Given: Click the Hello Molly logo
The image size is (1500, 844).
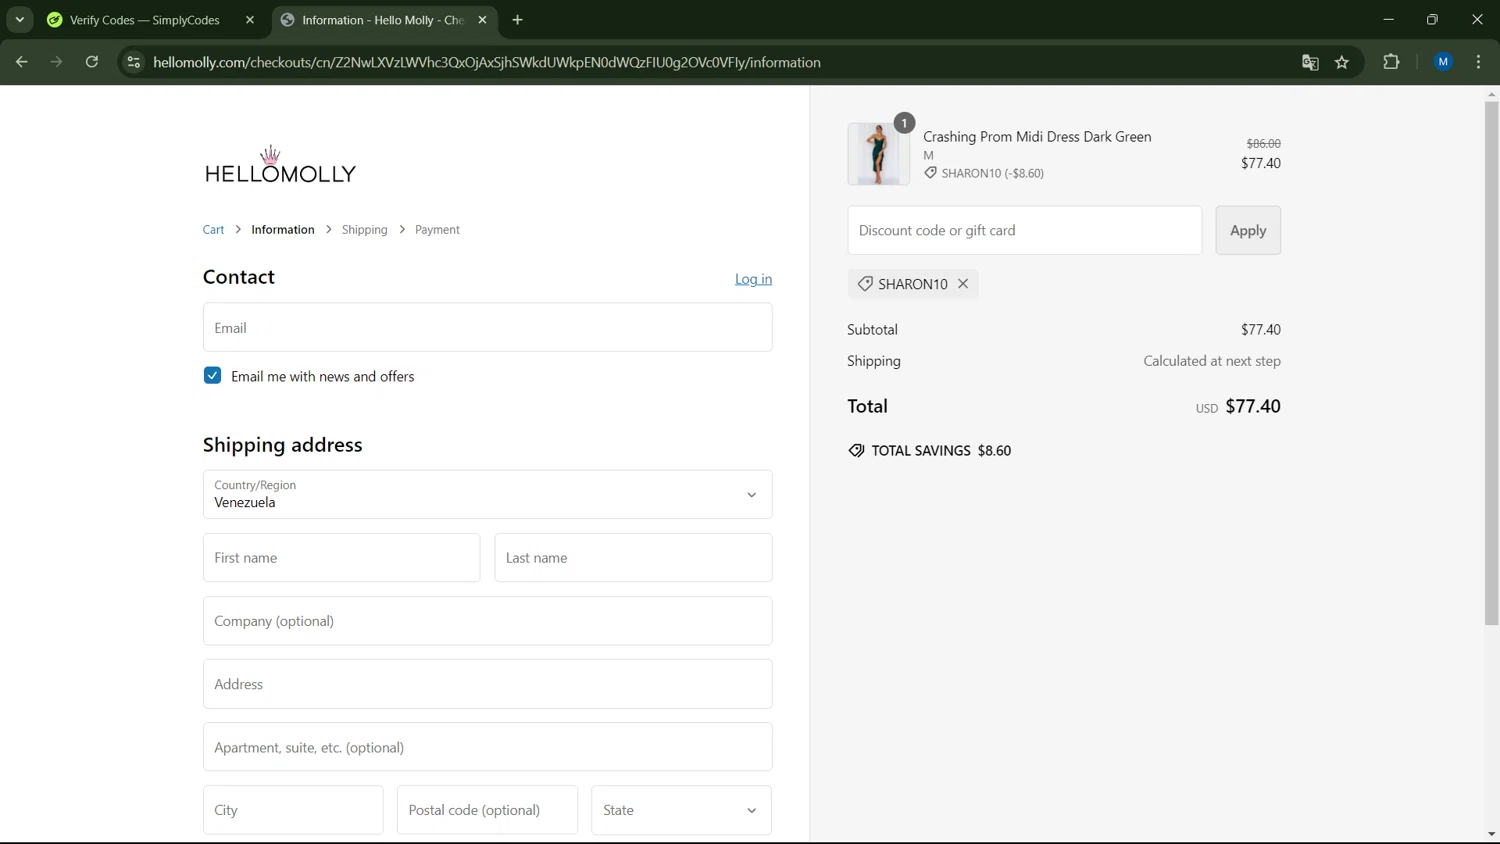Looking at the screenshot, I should point(280,166).
